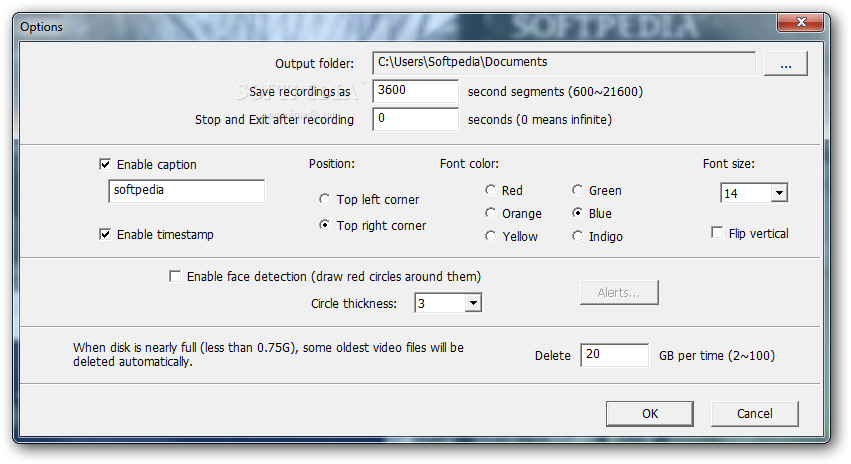
Task: Click the disk nearly full notice text
Action: 268,354
